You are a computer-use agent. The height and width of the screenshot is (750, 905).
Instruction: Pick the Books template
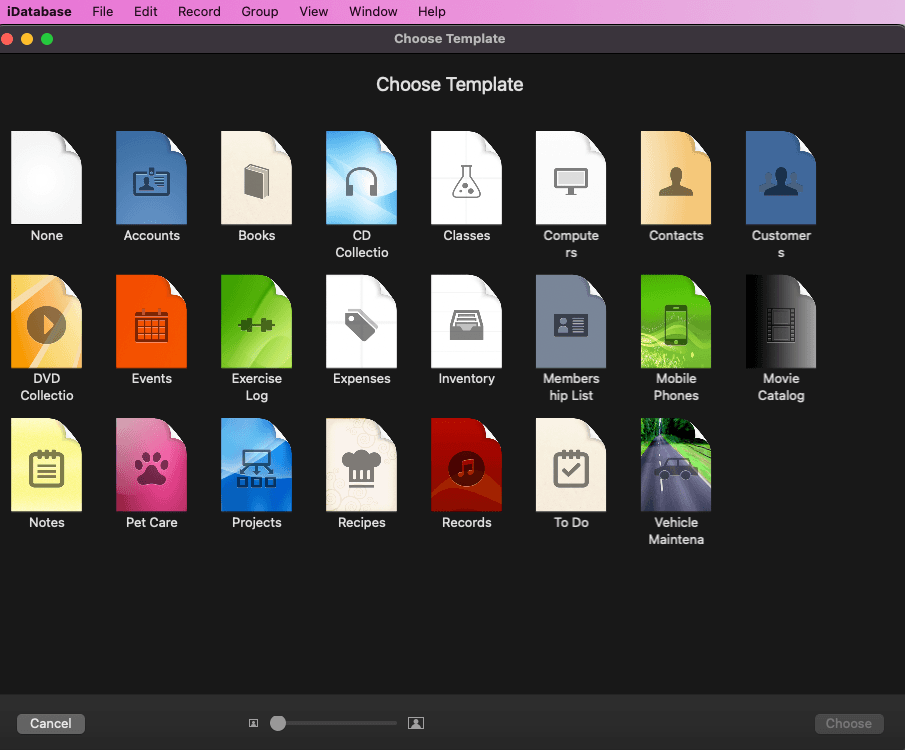click(x=256, y=178)
